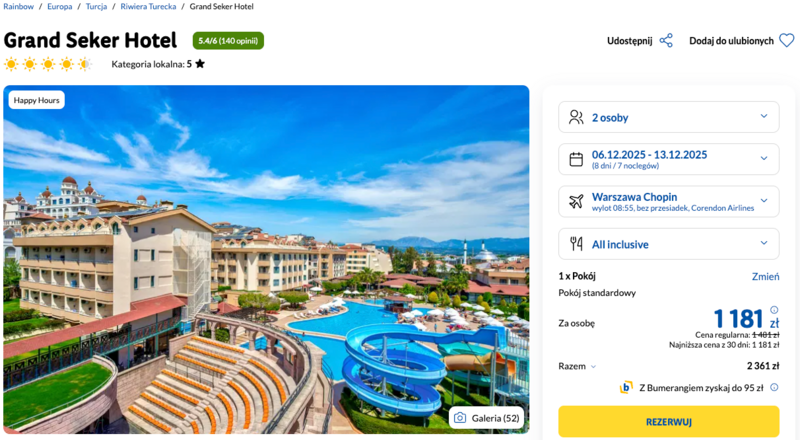This screenshot has height=440, width=800.
Task: Open the 5.4/6 reviews rating badge
Action: (x=228, y=41)
